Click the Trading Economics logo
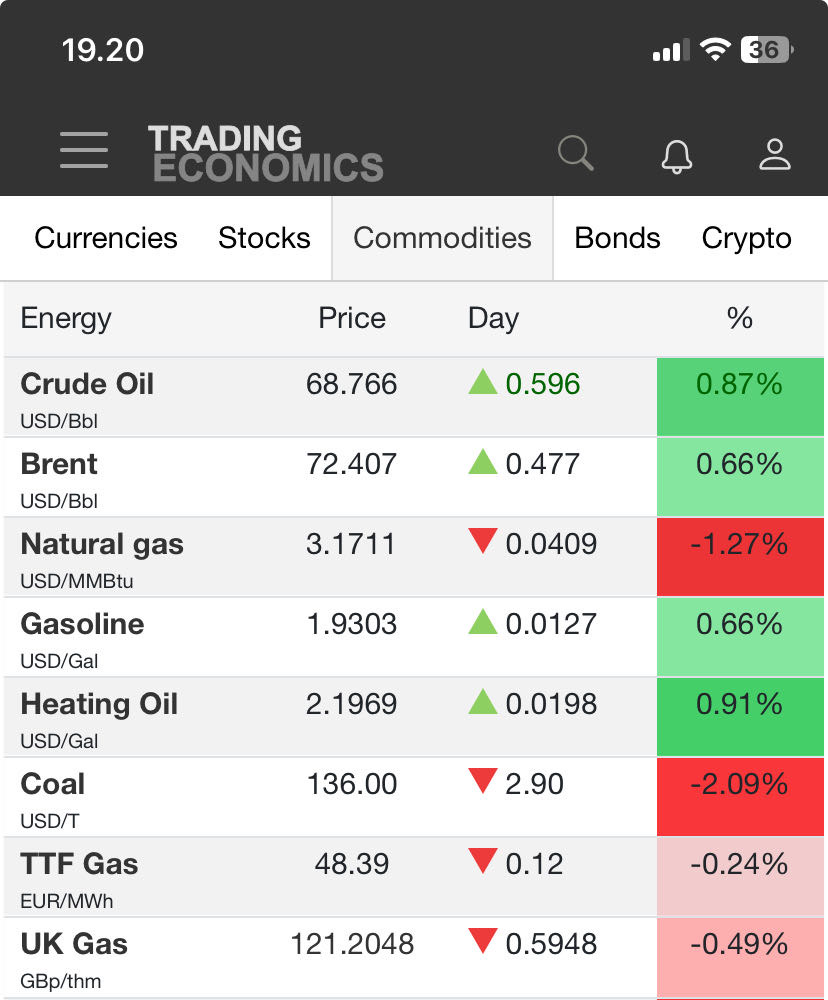Image resolution: width=828 pixels, height=1000 pixels. pyautogui.click(x=266, y=153)
